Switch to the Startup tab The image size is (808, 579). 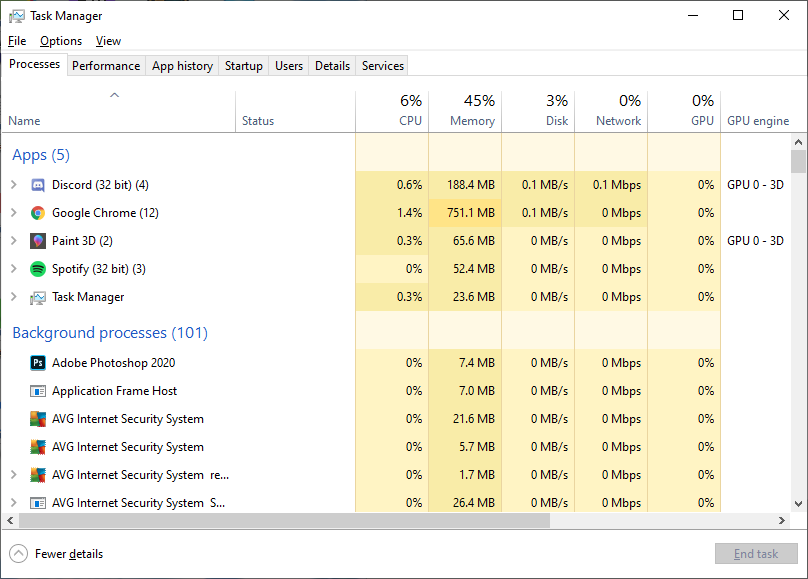click(x=244, y=66)
